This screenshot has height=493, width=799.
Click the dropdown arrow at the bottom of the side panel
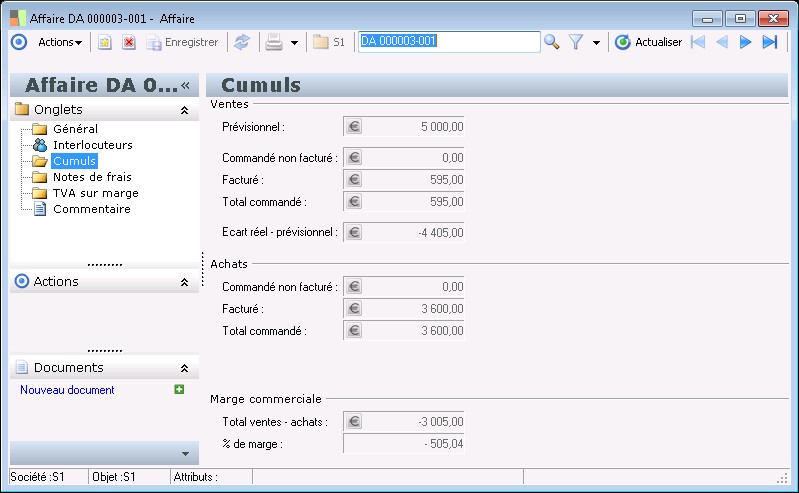[x=185, y=454]
